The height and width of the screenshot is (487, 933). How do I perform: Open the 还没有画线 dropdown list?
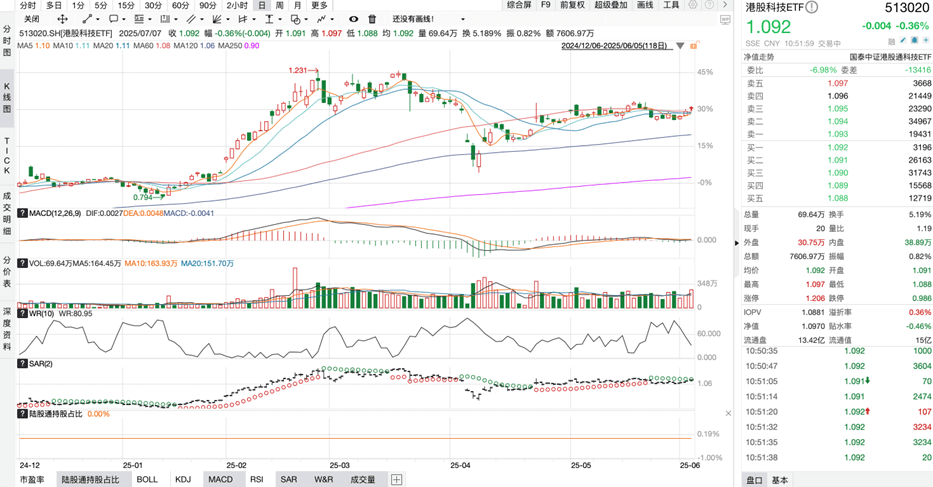click(x=428, y=19)
